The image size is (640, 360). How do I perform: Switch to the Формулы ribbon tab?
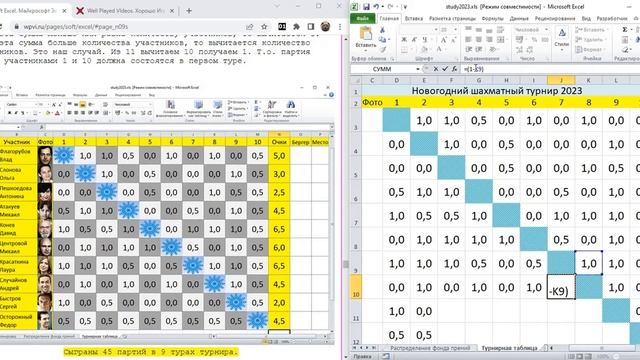[x=492, y=18]
